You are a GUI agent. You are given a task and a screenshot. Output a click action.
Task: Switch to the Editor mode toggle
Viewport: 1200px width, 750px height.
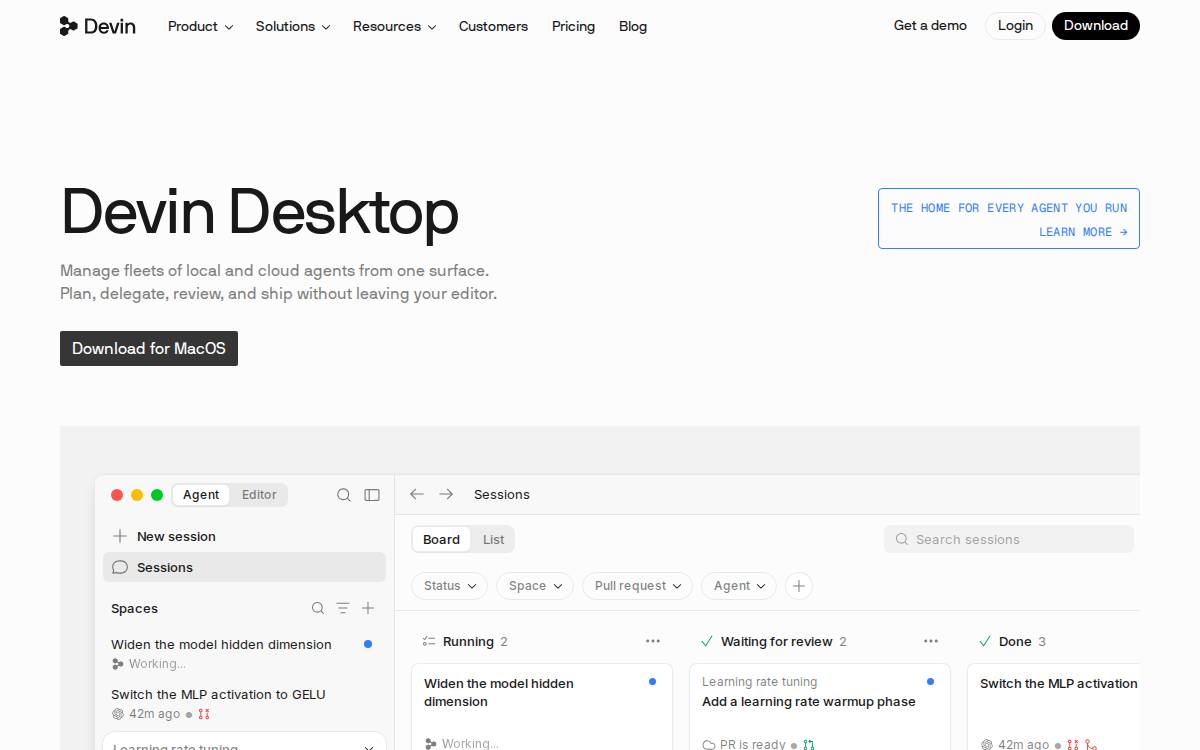coord(259,495)
